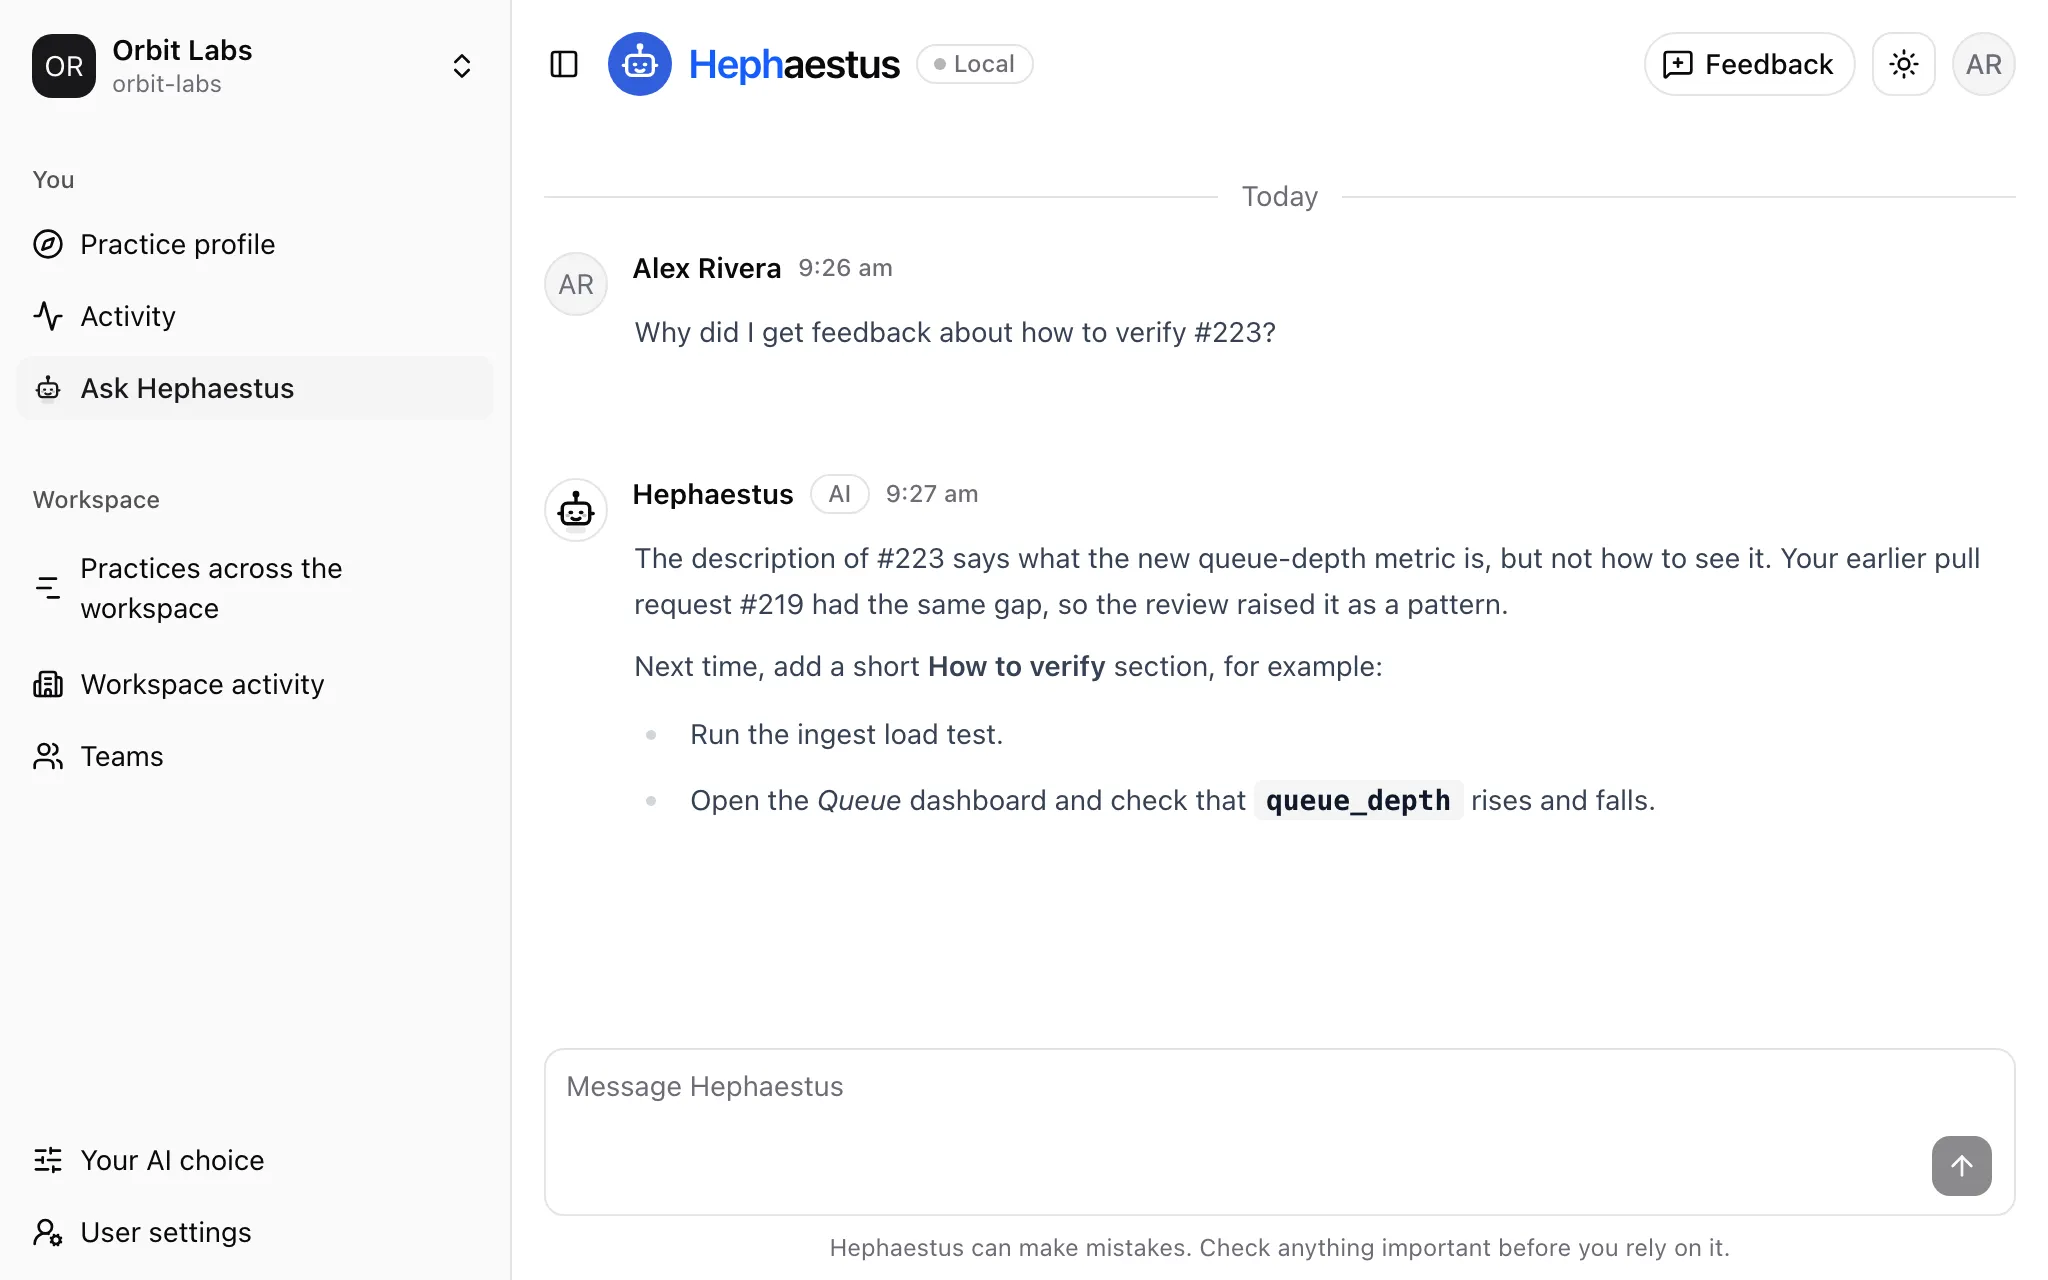This screenshot has height=1280, width=2048.
Task: Open Your AI choice settings
Action: pos(255,1160)
